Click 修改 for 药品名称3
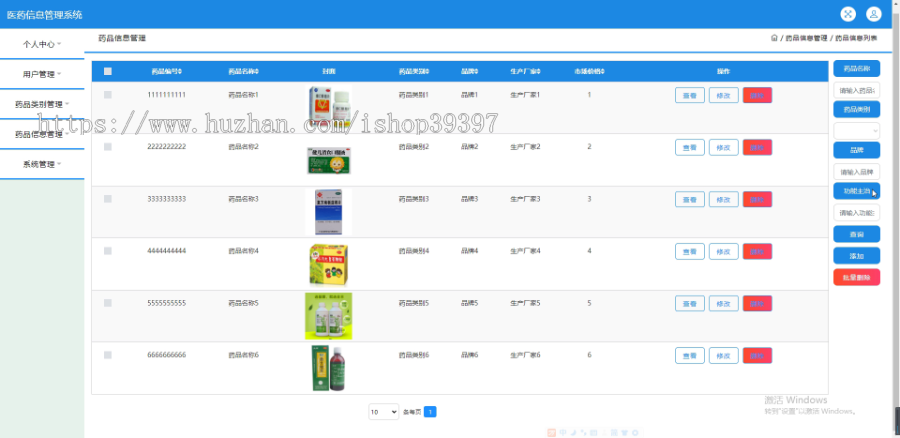Screen dimensions: 900x438 pyautogui.click(x=724, y=199)
